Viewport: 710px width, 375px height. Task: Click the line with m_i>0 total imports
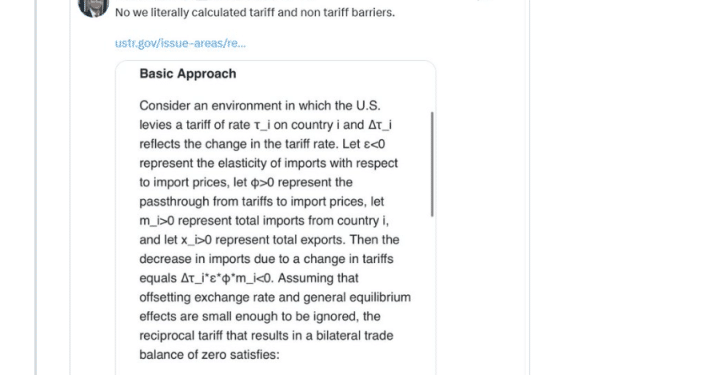[x=264, y=221]
